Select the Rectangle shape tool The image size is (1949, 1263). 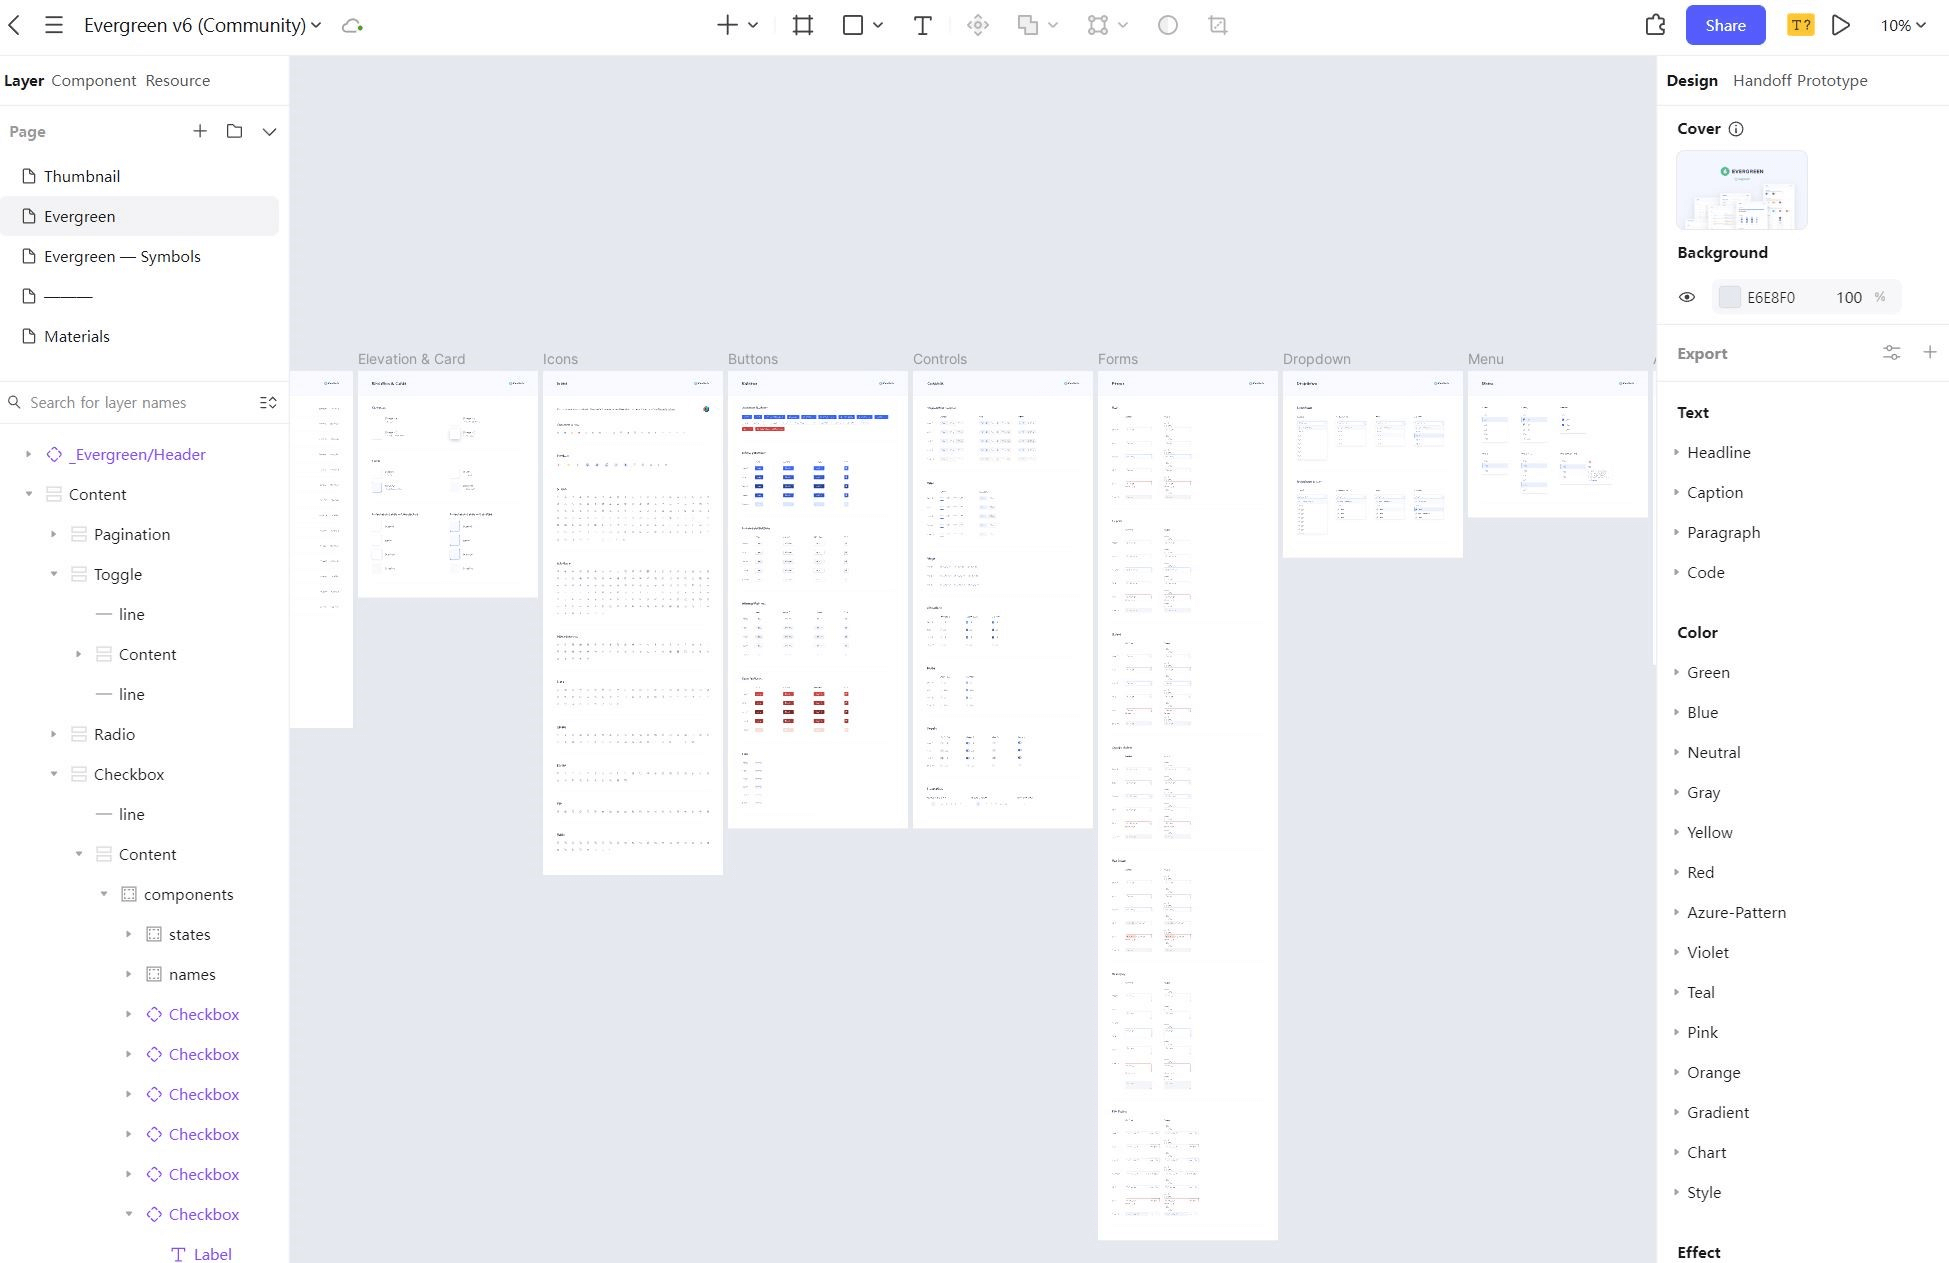point(853,25)
